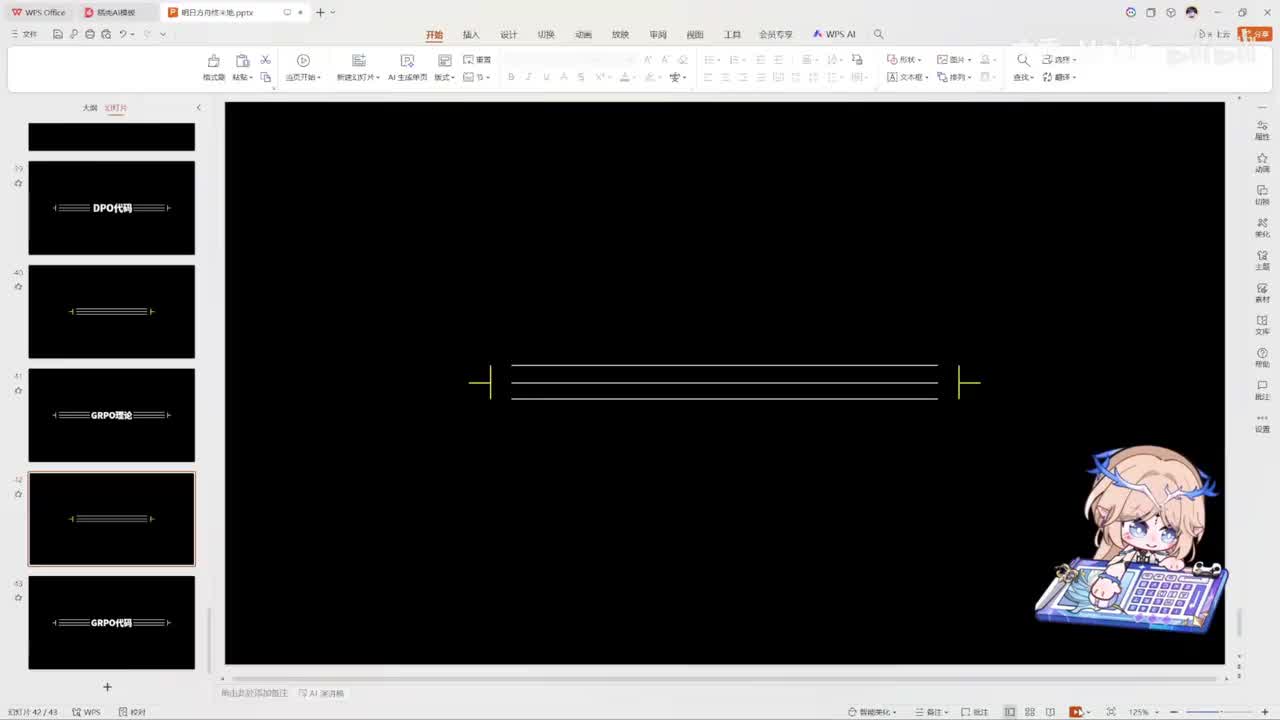The width and height of the screenshot is (1280, 720).
Task: Select the Format Painter (格式刷) tool
Action: point(214,67)
